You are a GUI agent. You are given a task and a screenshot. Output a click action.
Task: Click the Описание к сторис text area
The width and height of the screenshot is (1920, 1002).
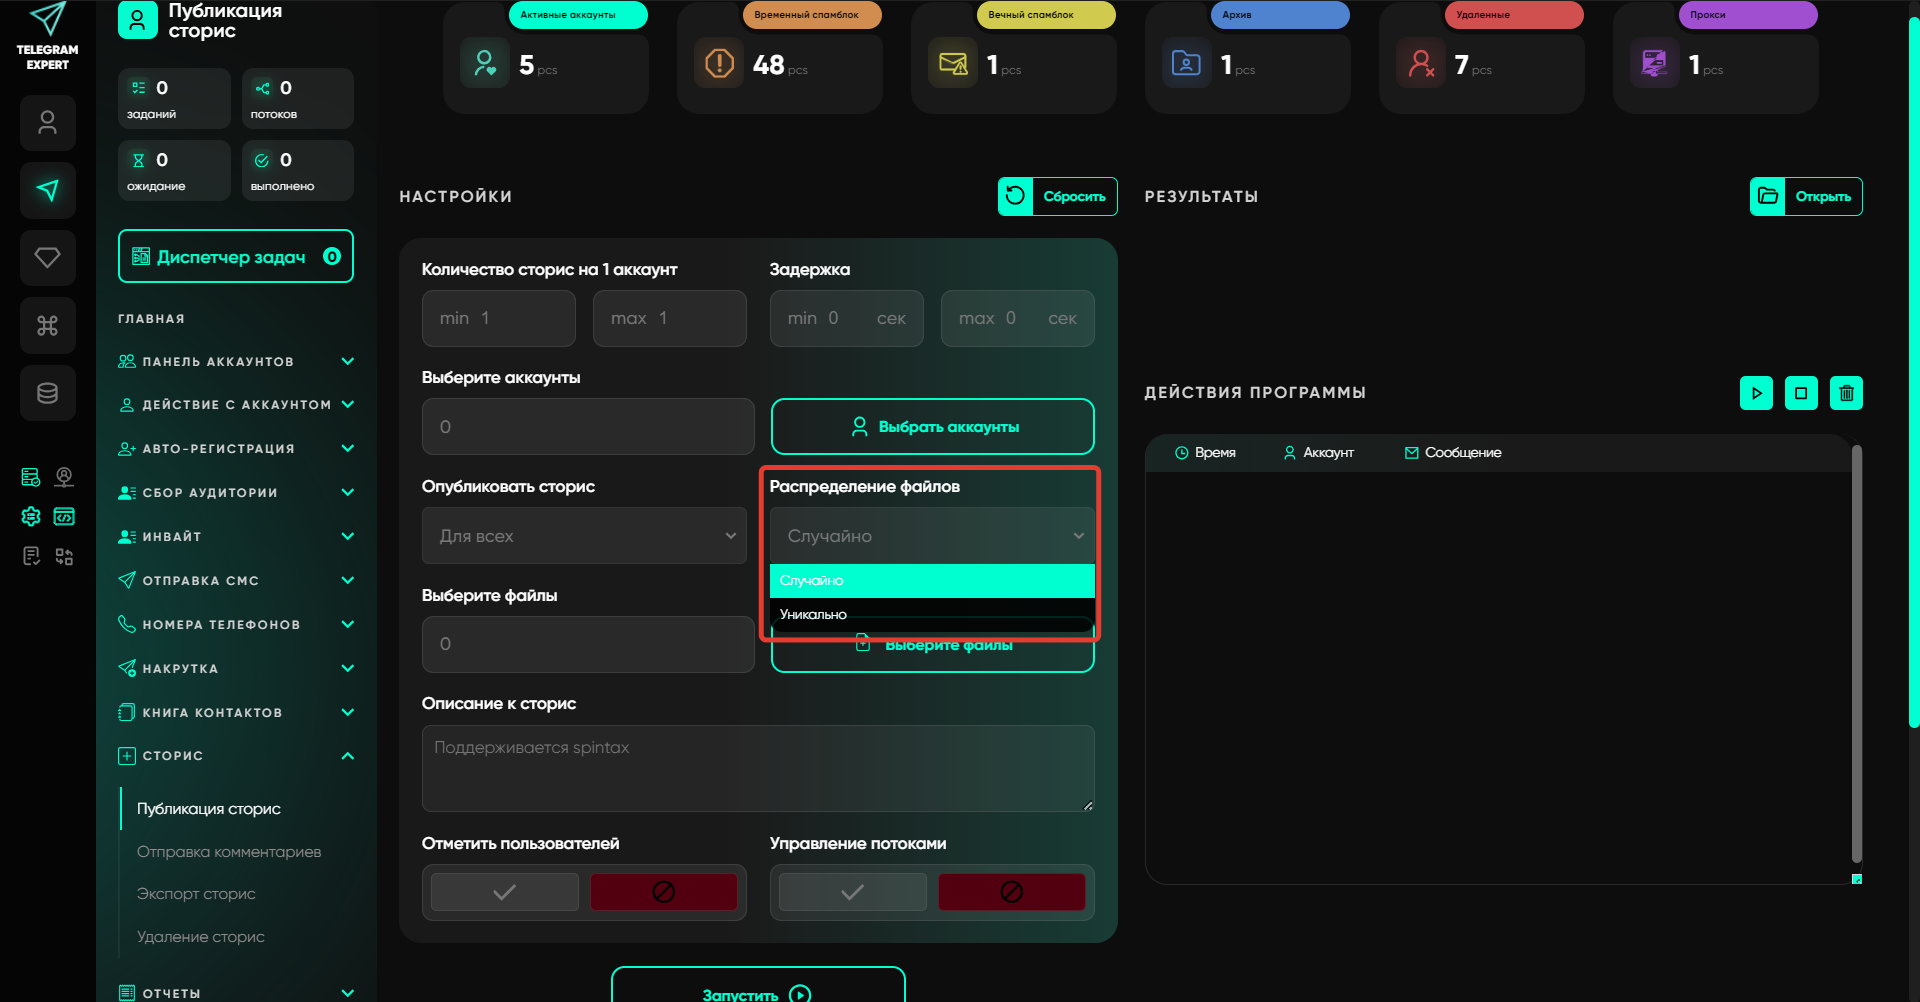pos(757,768)
